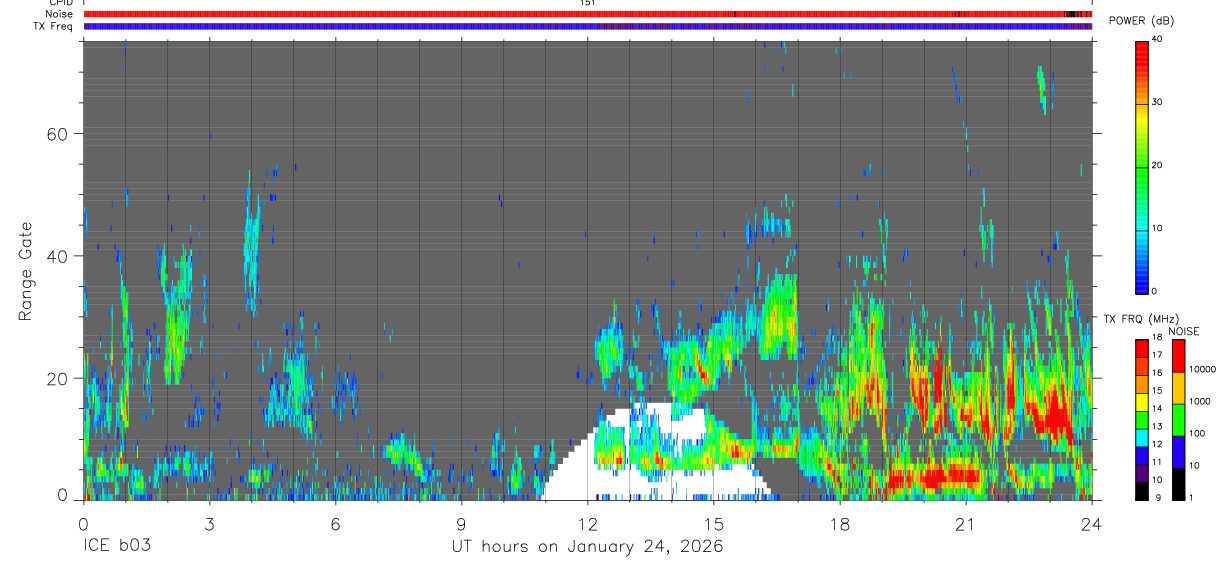Click the '30' label on POWER scale
Screen dimensions: 1228x567
tap(1157, 102)
